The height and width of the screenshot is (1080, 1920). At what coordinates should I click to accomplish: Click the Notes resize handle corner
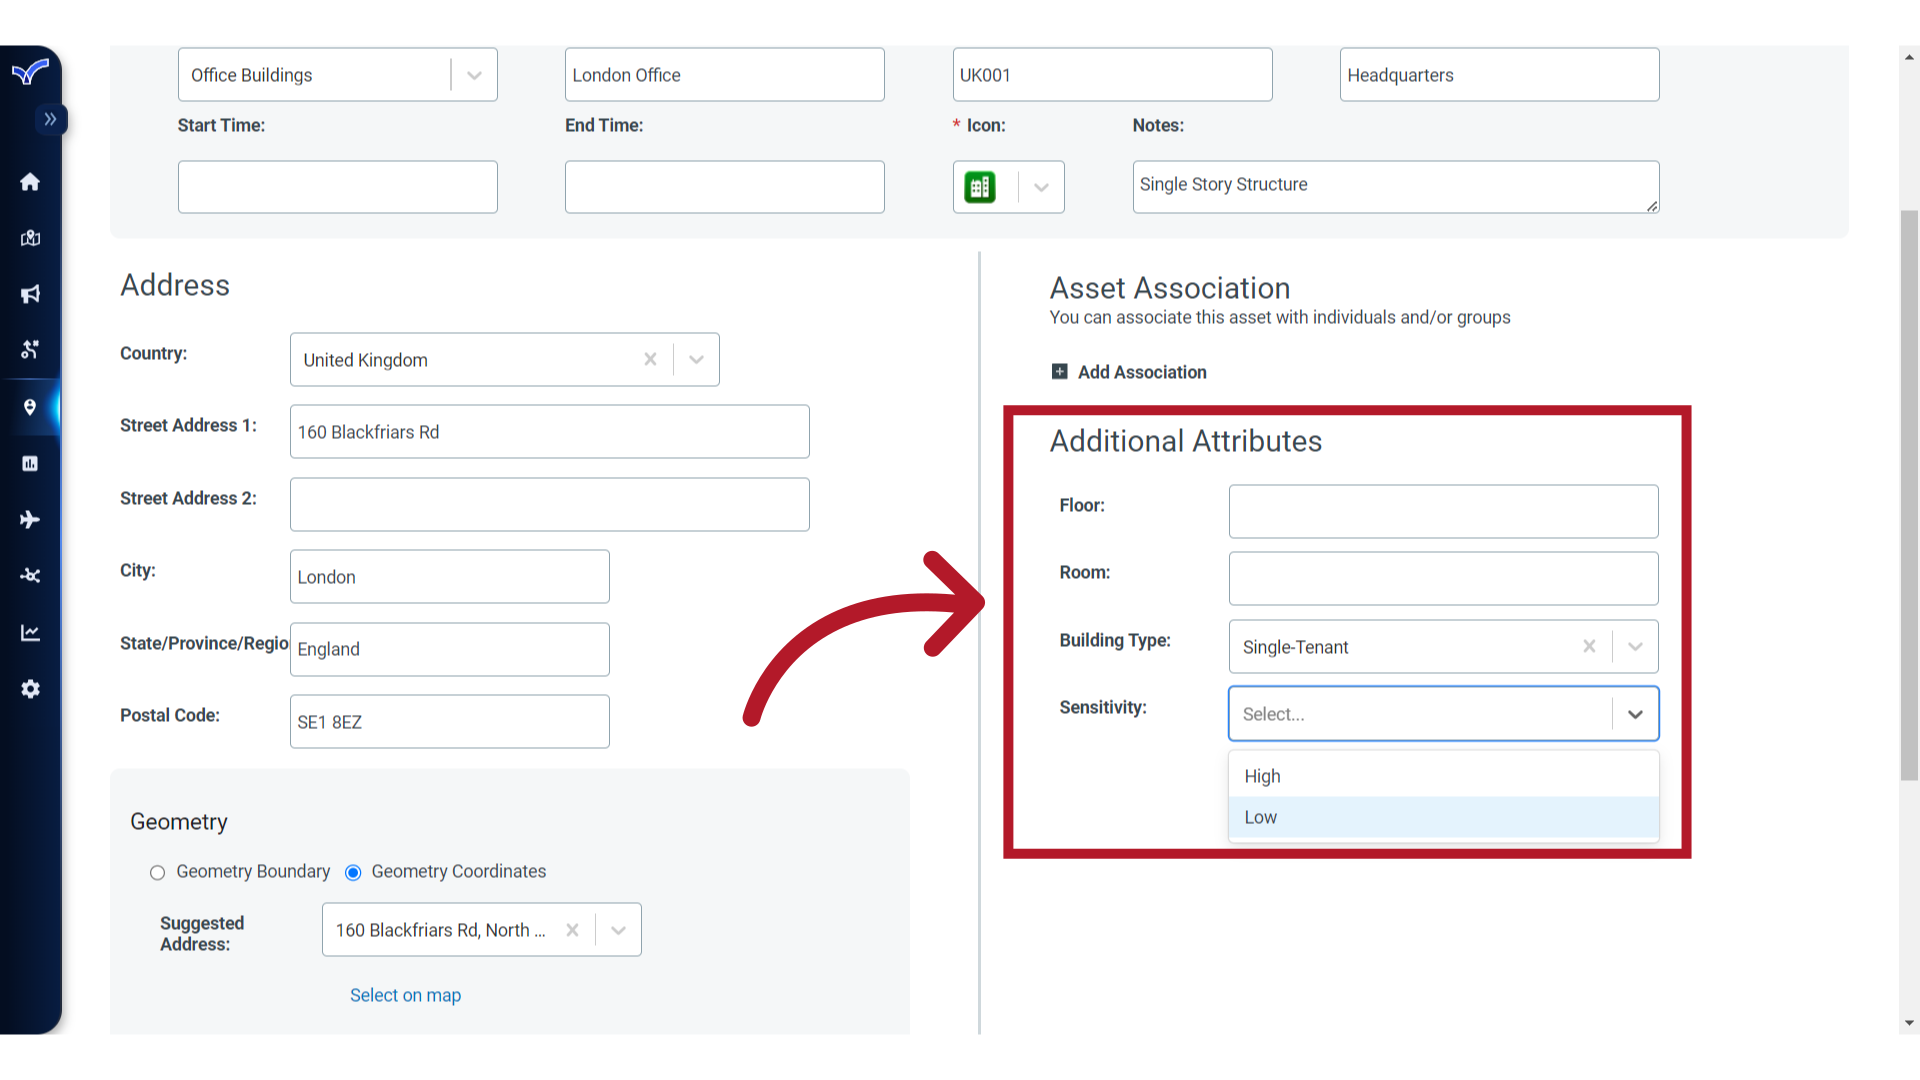click(1652, 206)
